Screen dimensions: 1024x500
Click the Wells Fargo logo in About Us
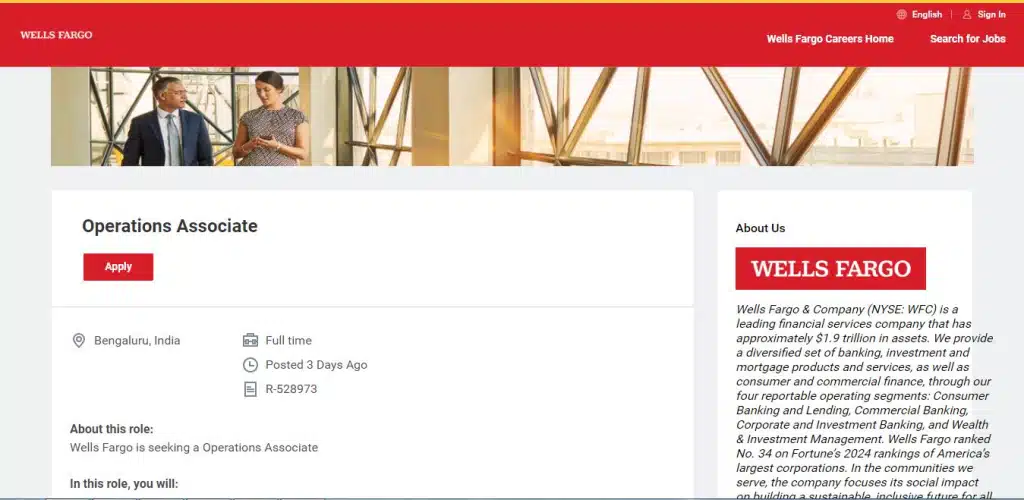point(831,268)
